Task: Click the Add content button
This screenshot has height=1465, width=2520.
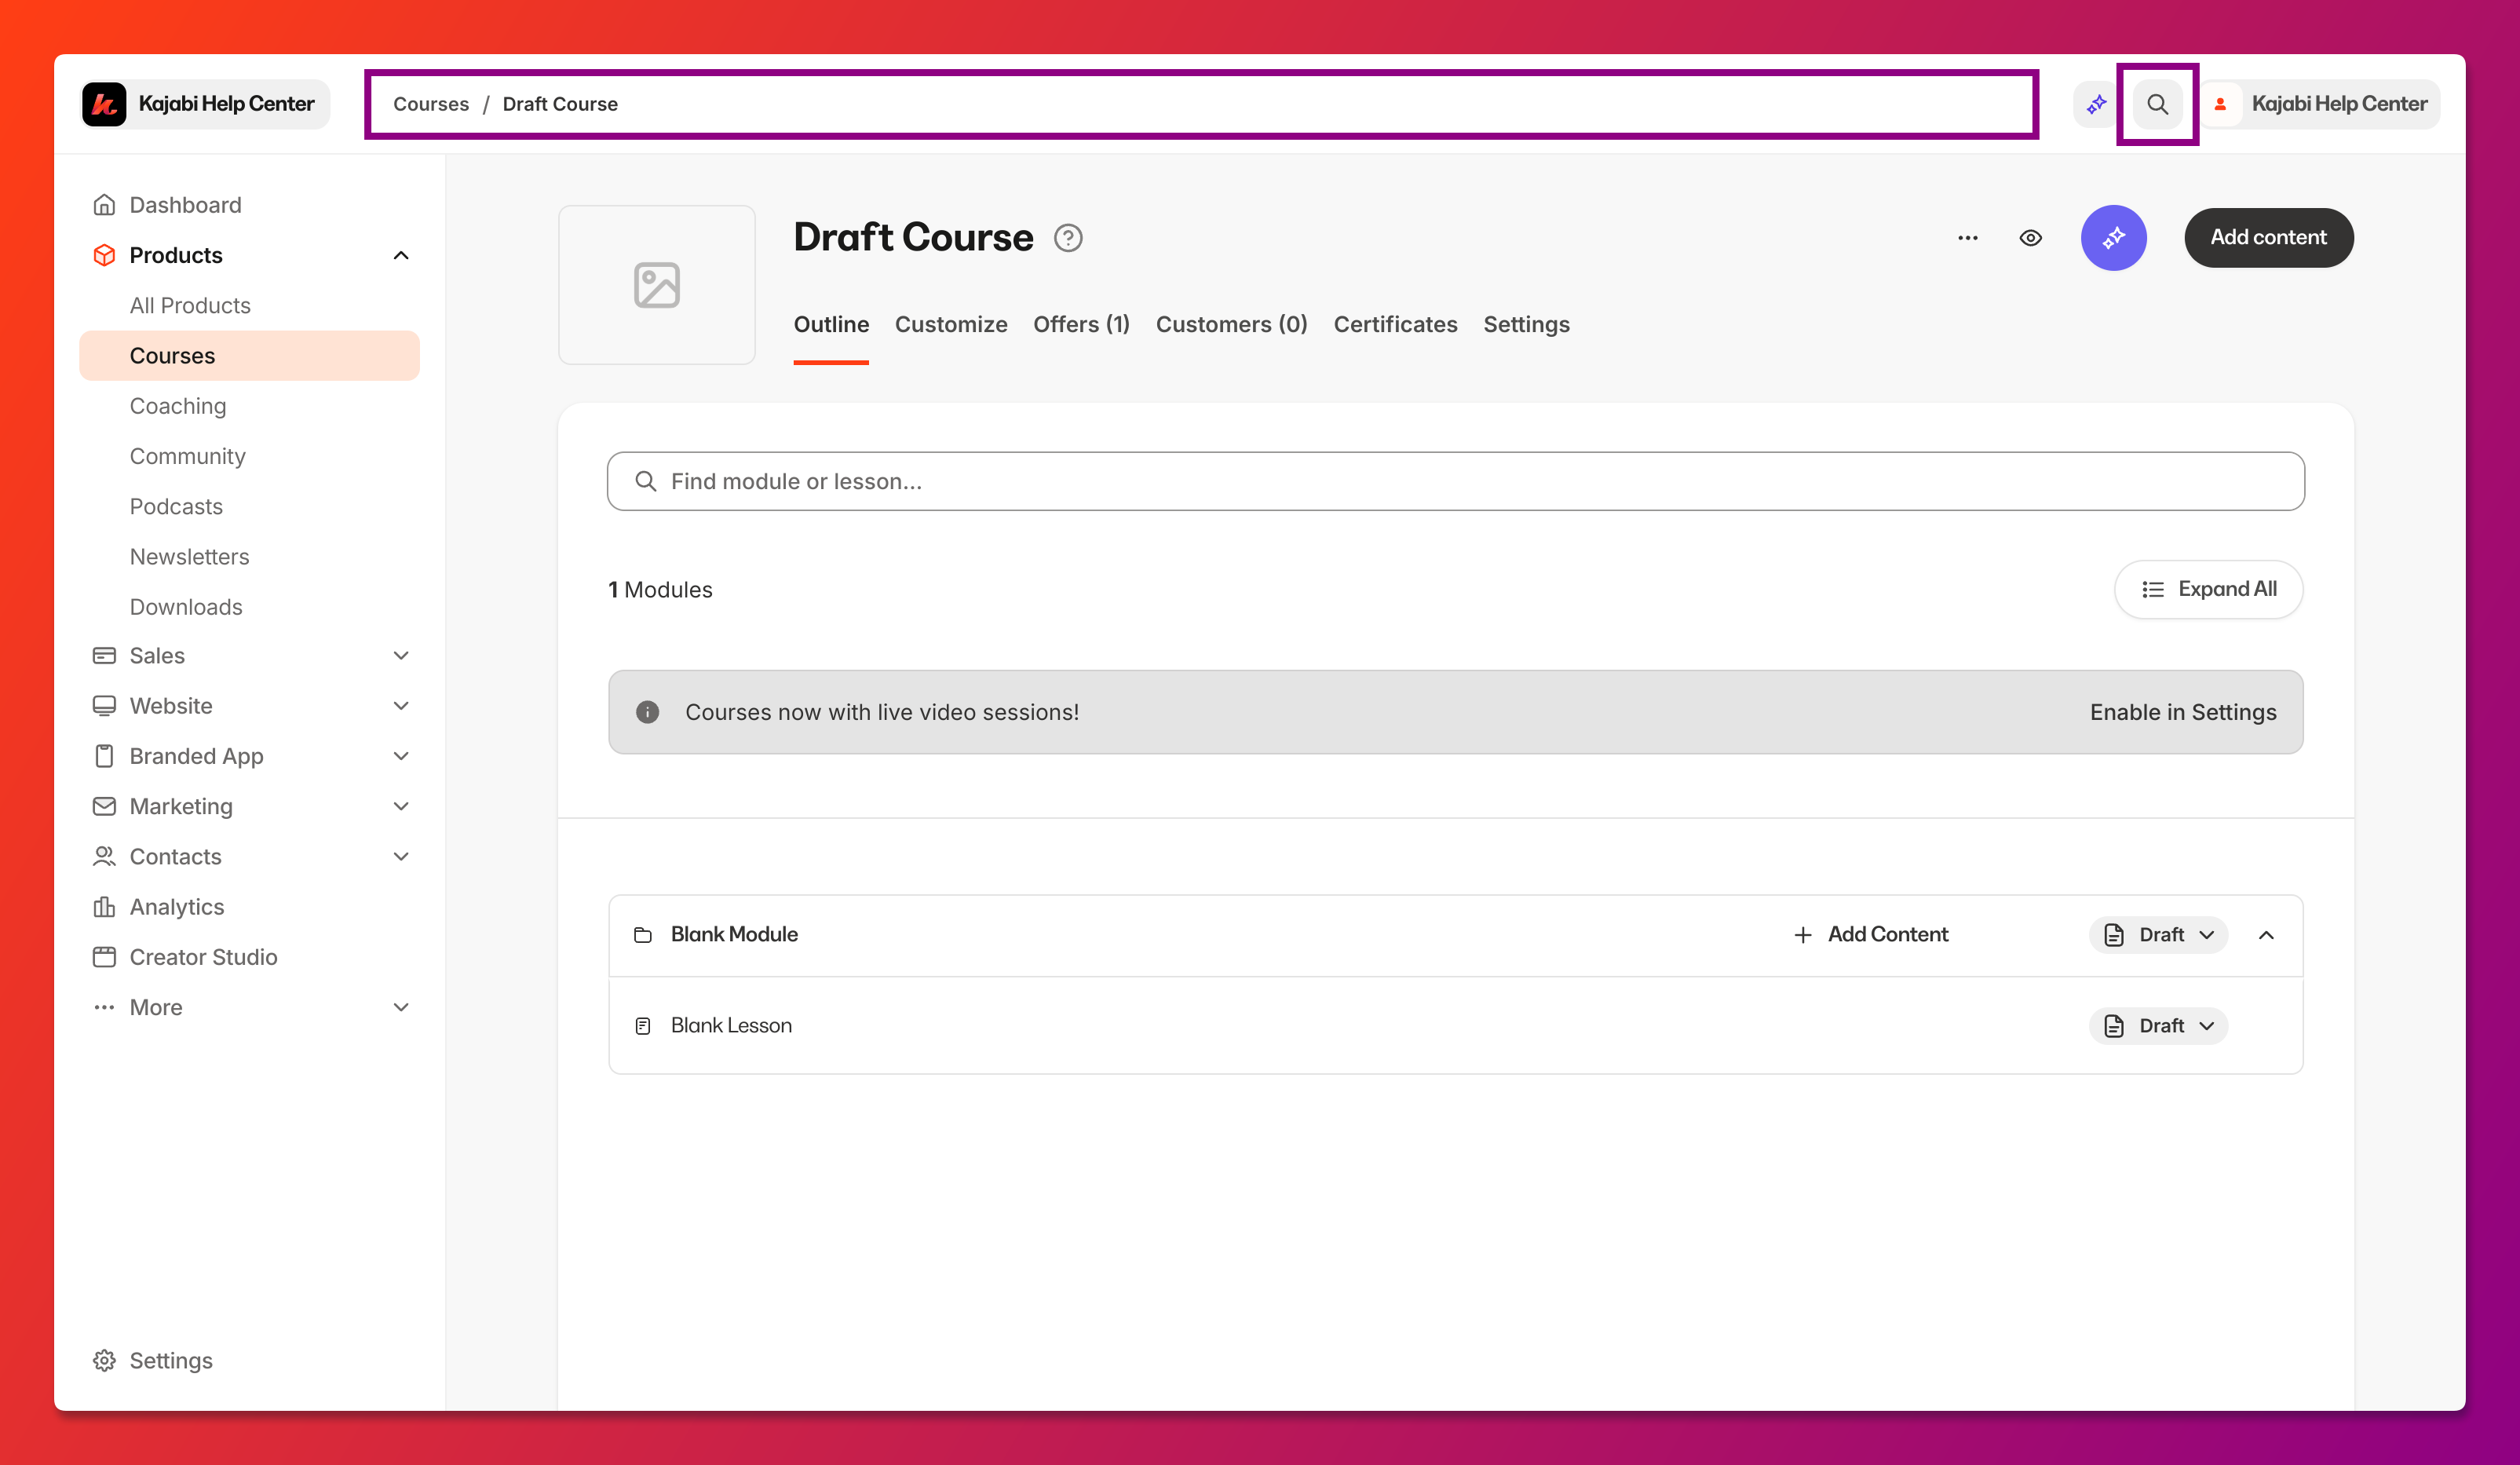Action: click(x=2268, y=238)
